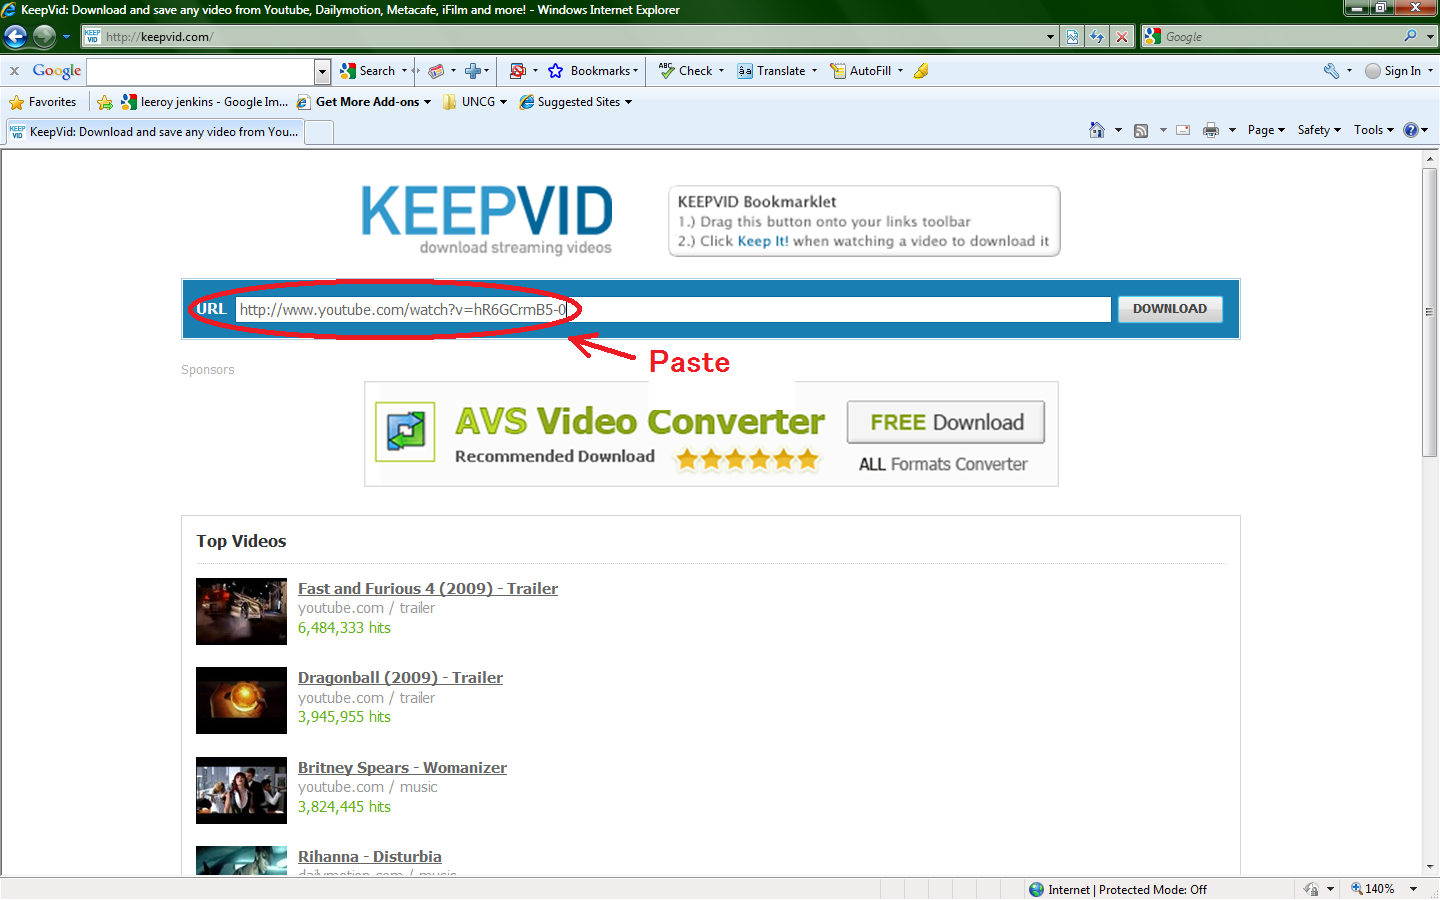The width and height of the screenshot is (1440, 900).
Task: Open Fast and Furious 4 Trailer link
Action: (x=428, y=589)
